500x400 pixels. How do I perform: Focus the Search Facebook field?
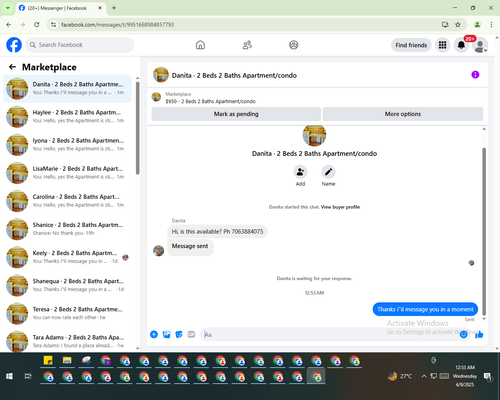[x=80, y=45]
